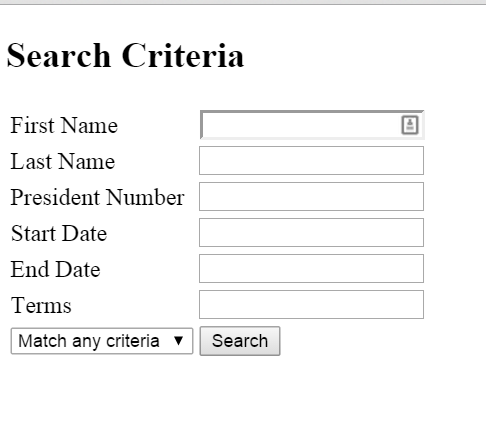Click inside the Terms input box
486x424 pixels.
(311, 304)
